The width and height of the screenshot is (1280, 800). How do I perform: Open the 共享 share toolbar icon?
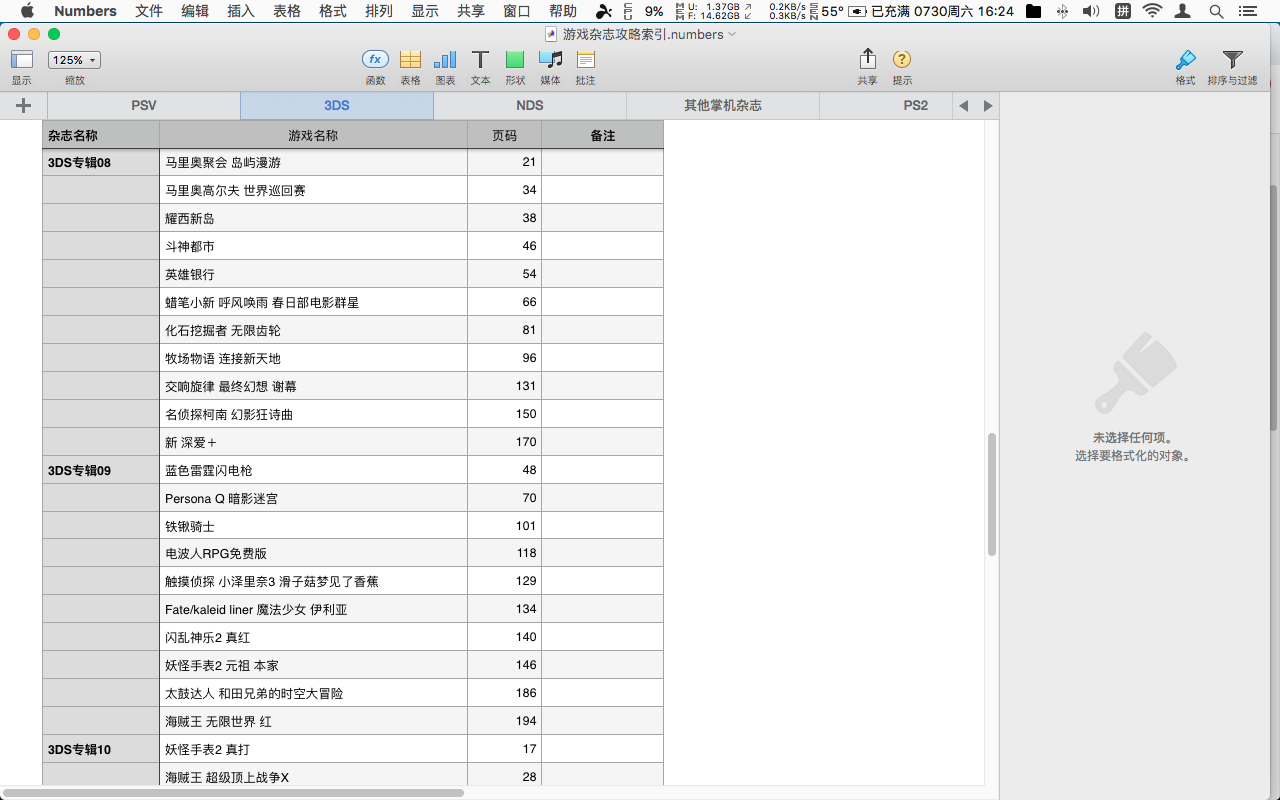[x=867, y=59]
